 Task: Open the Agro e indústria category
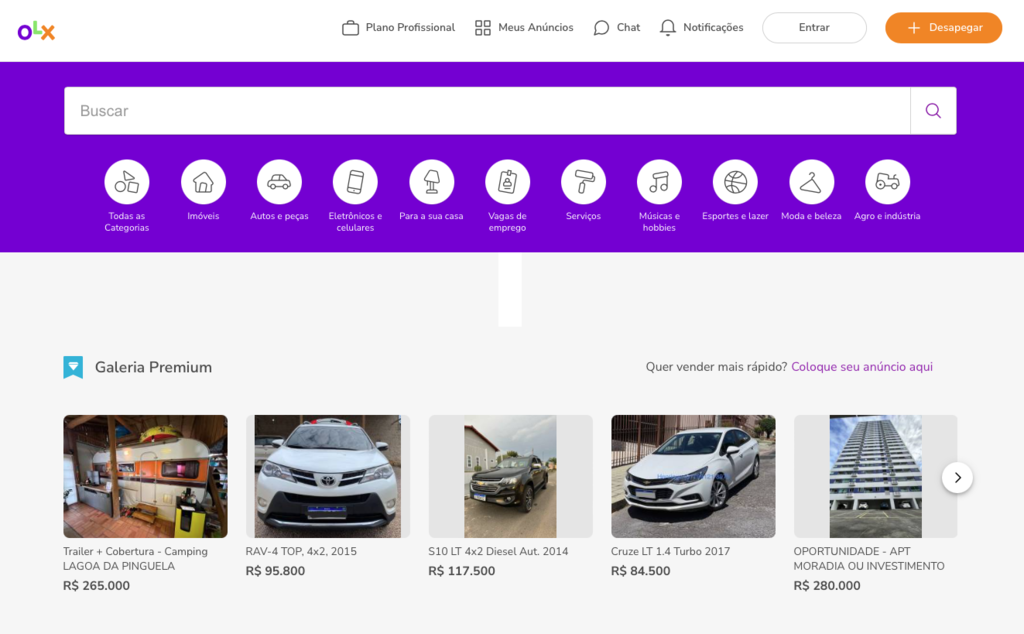(x=887, y=183)
